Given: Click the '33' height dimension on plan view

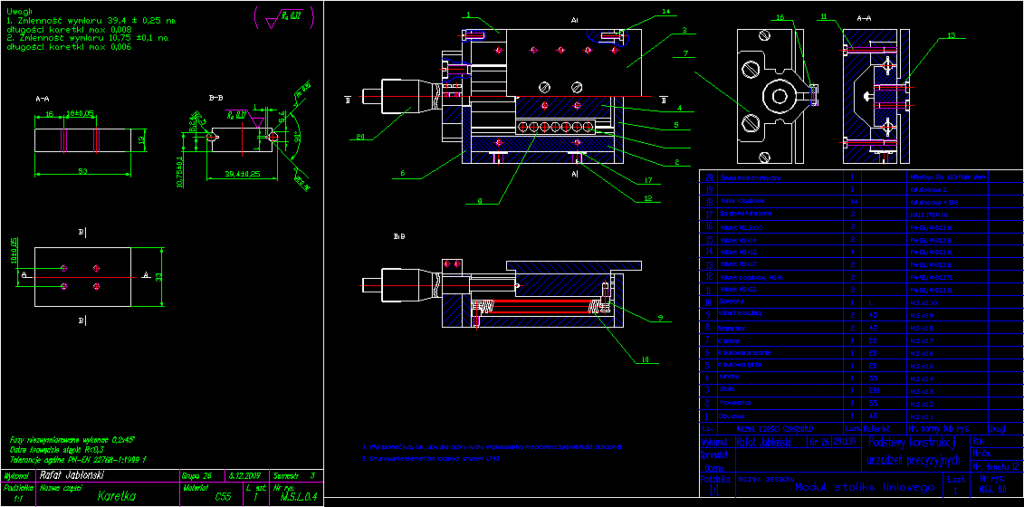Looking at the screenshot, I should 157,276.
